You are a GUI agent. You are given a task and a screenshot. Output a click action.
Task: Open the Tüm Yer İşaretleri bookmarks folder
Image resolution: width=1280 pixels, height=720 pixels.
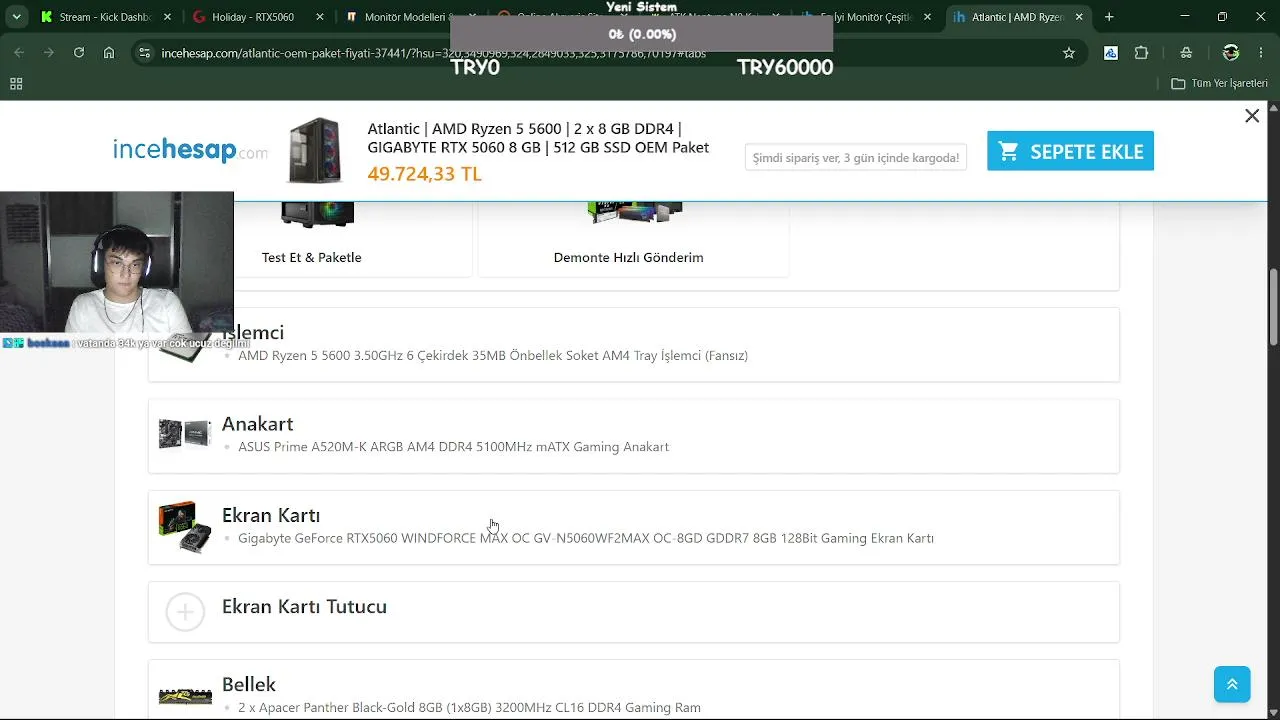(x=1220, y=84)
